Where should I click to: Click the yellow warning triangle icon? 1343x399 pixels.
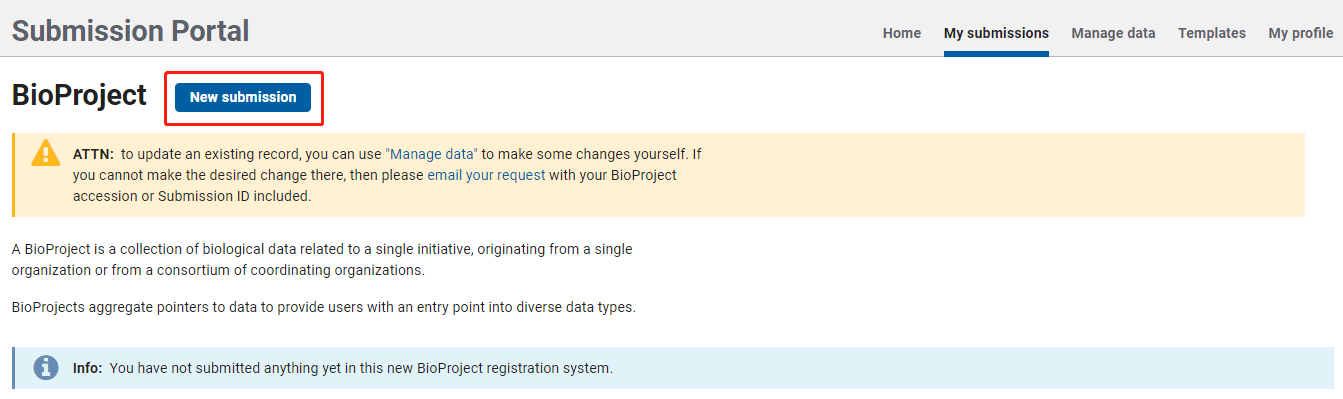[46, 152]
